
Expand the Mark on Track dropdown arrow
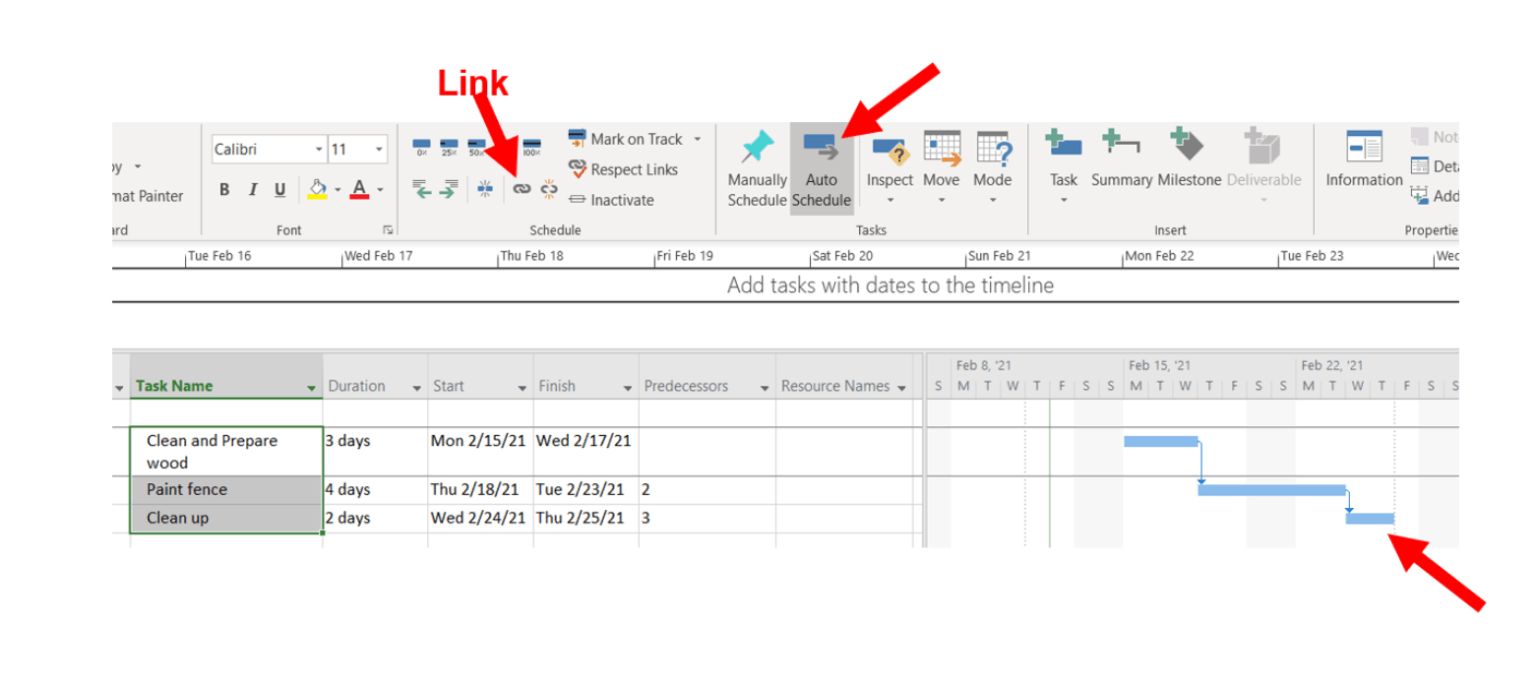(697, 139)
